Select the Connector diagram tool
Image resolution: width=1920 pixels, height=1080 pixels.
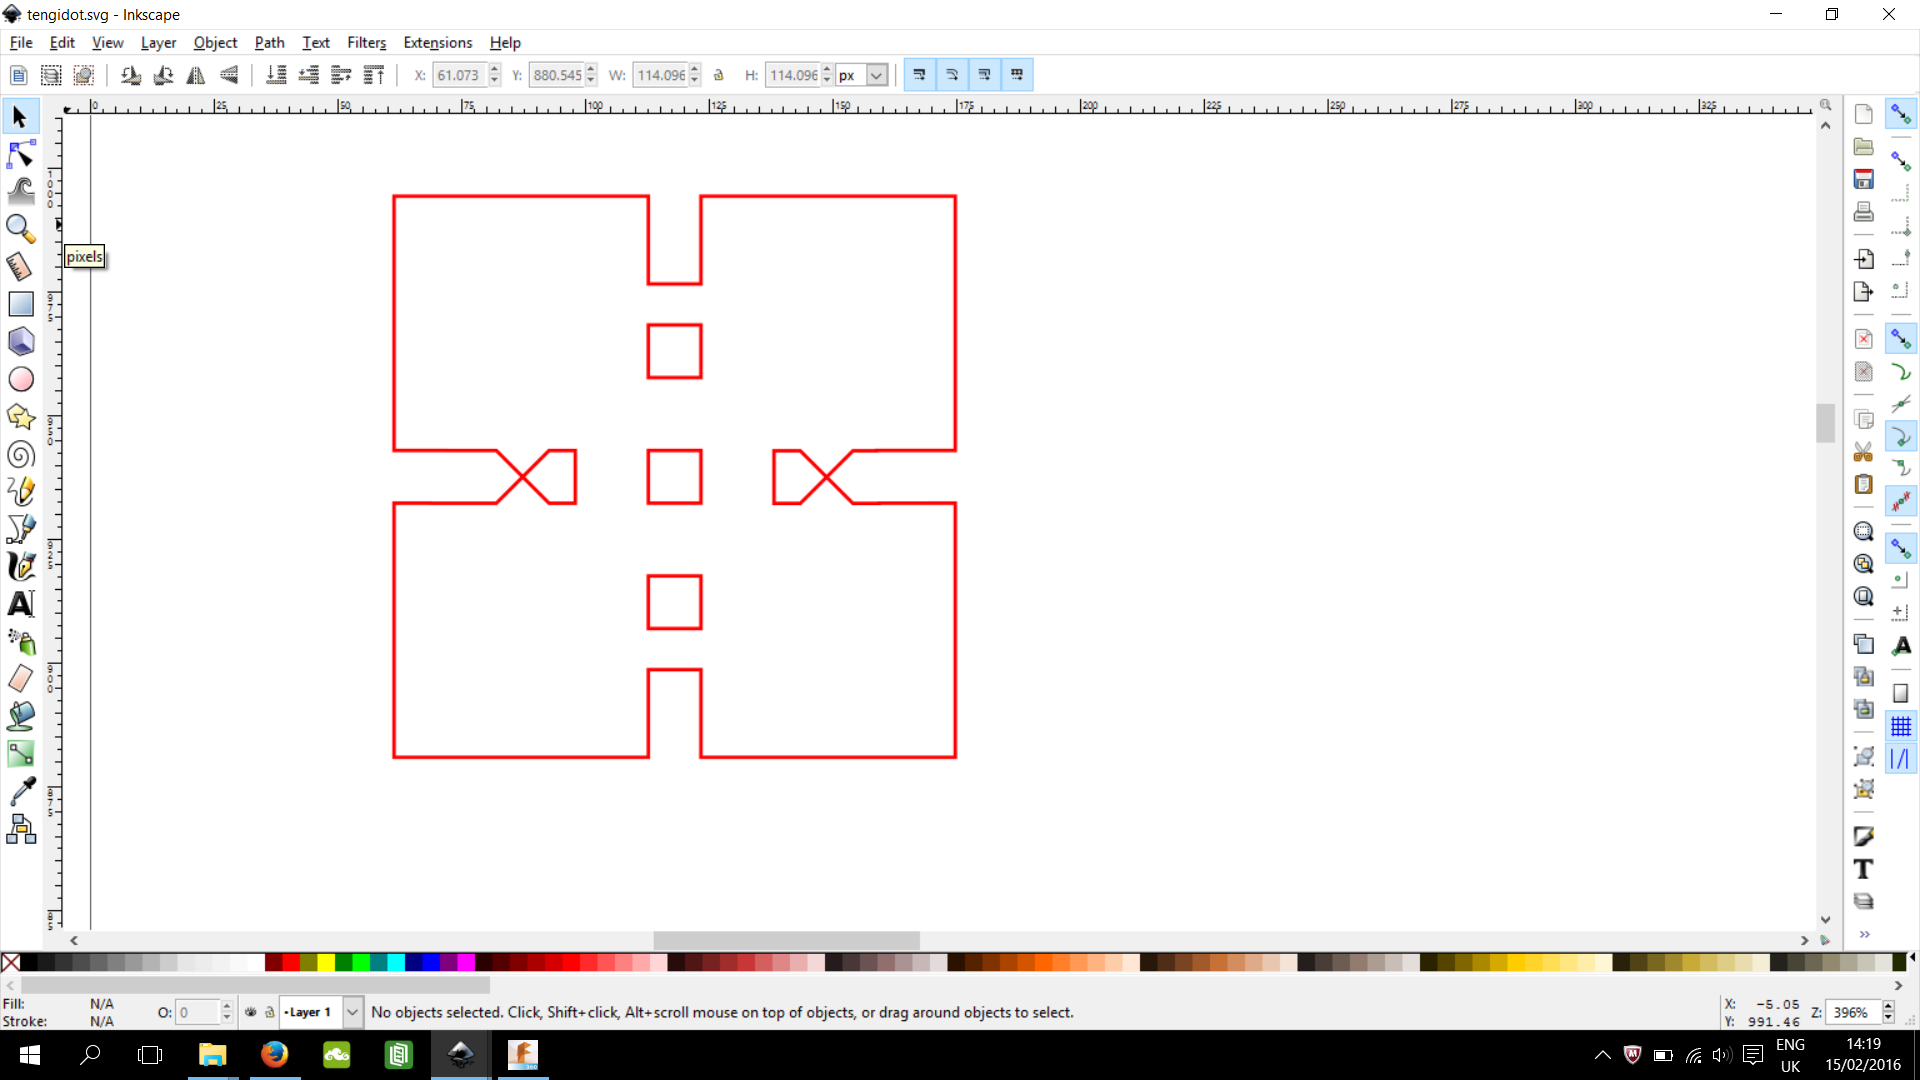coord(20,829)
